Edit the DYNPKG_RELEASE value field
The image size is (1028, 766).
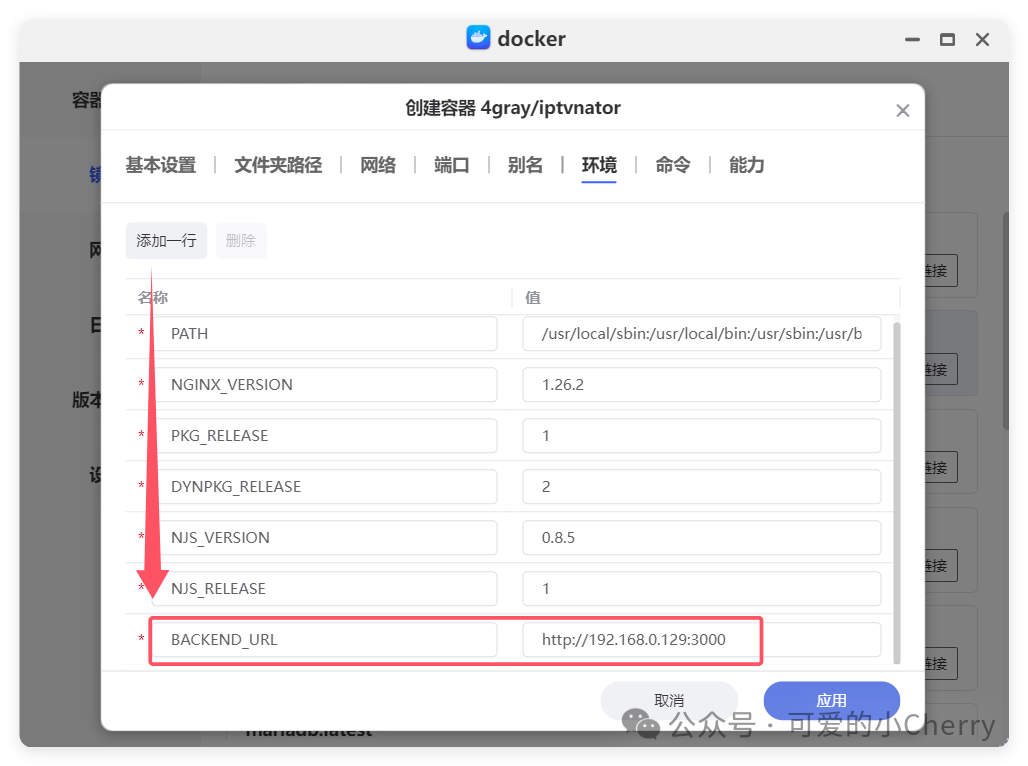tap(702, 487)
